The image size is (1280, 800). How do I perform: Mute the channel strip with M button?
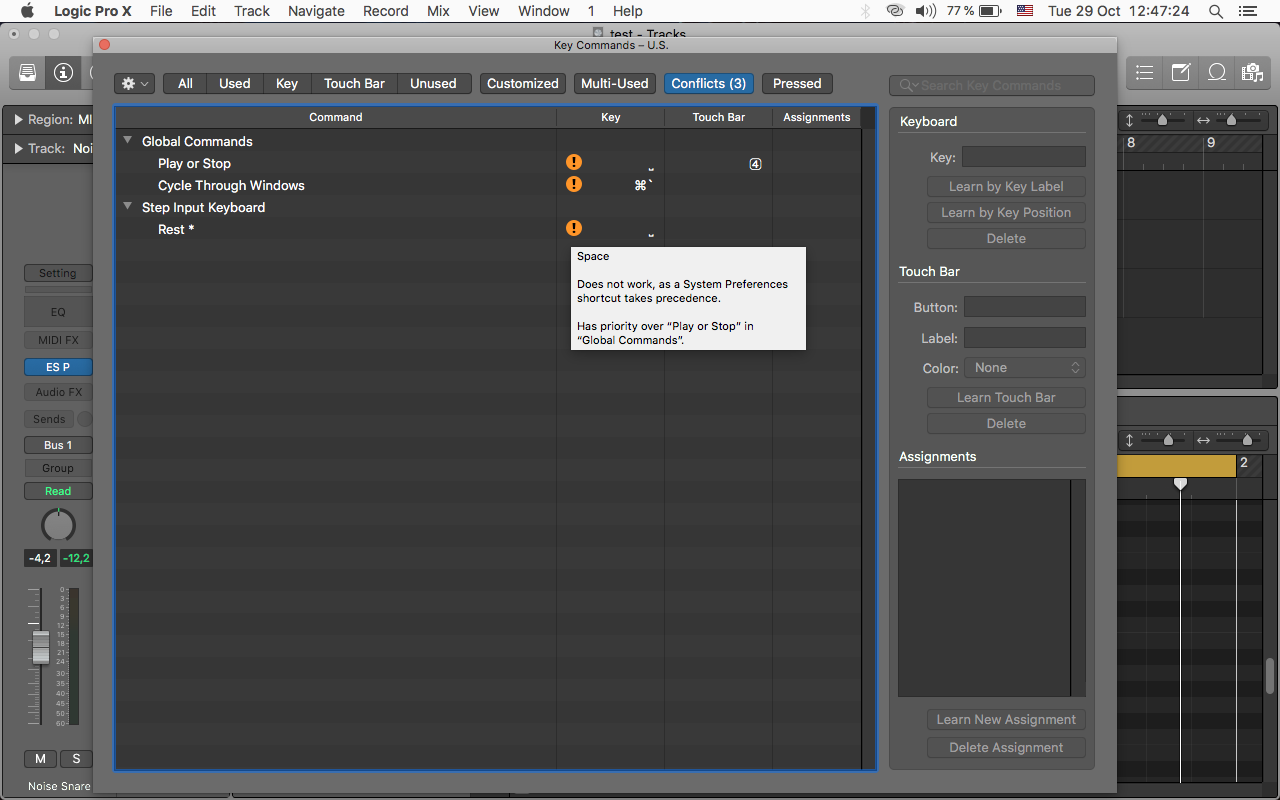click(x=41, y=759)
